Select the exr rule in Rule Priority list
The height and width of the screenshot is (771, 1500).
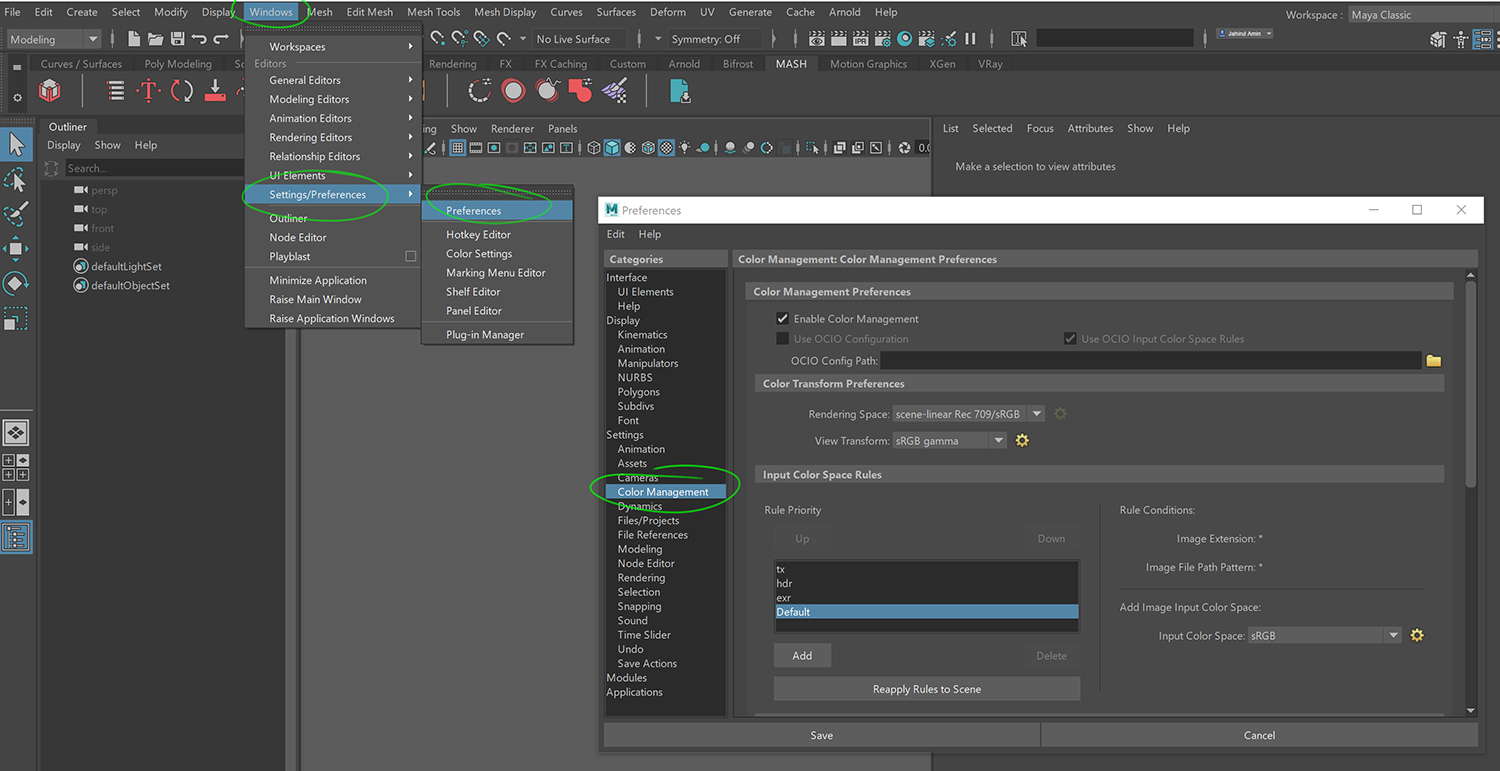(926, 598)
